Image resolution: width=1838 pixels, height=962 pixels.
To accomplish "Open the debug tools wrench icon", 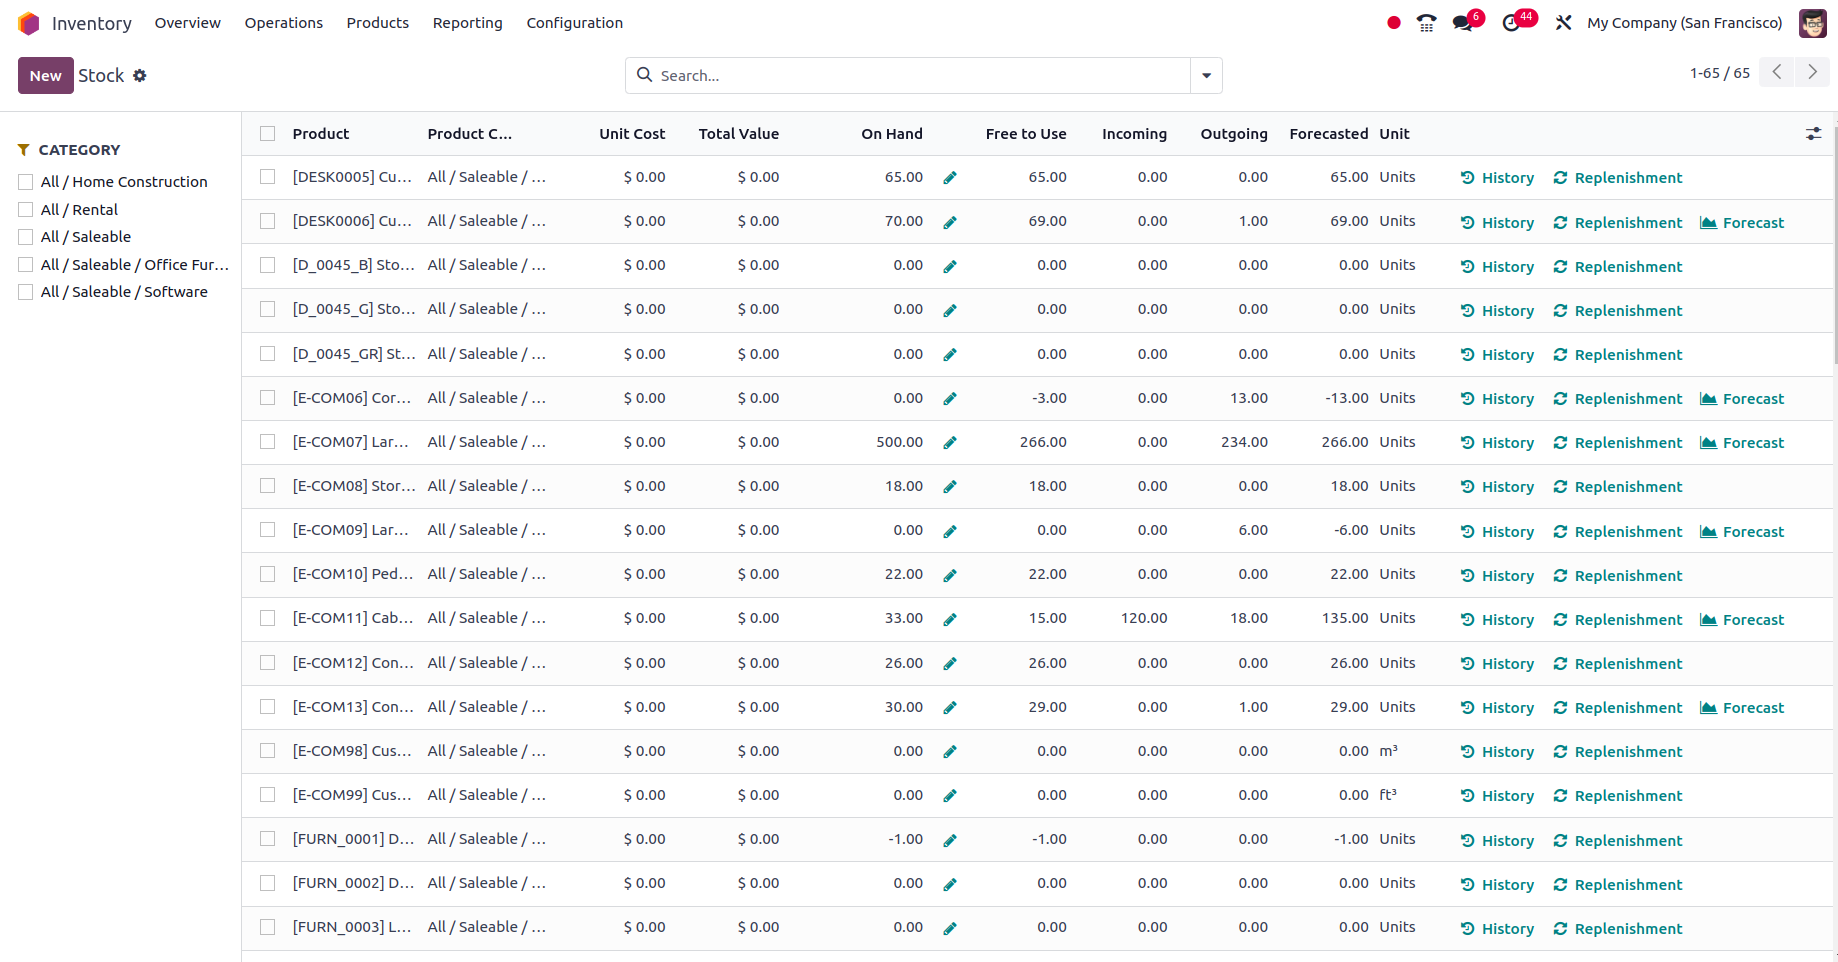I will 1563,23.
